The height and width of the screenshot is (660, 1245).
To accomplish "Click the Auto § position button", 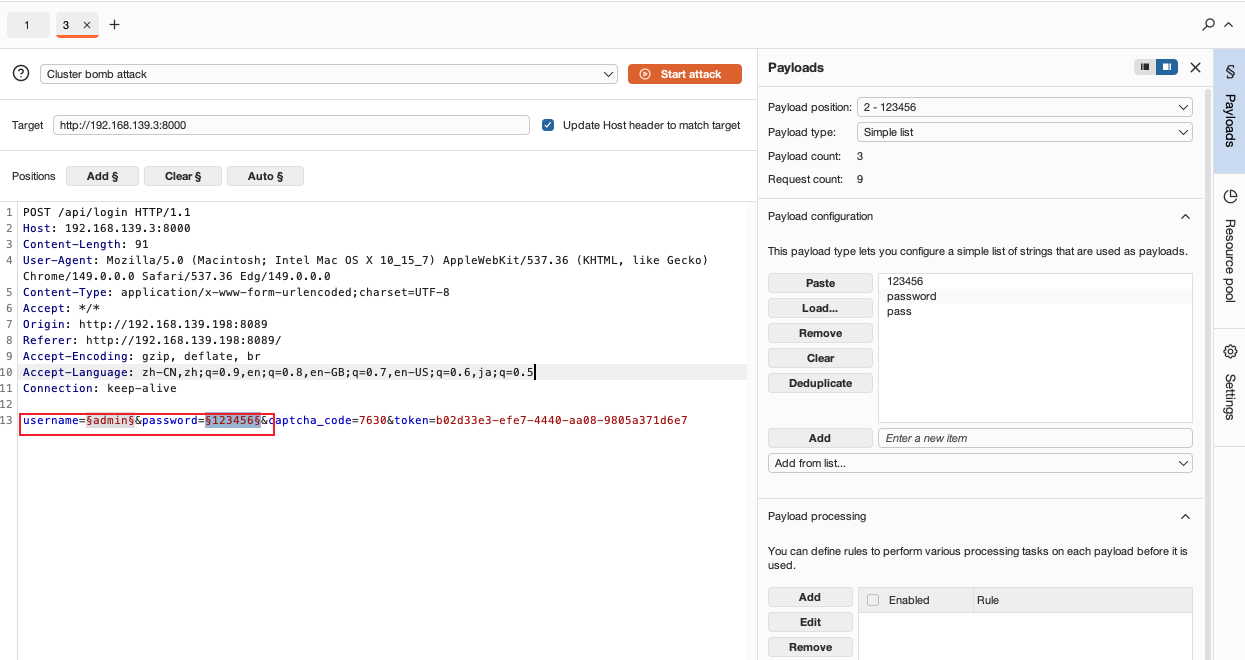I will 265,176.
